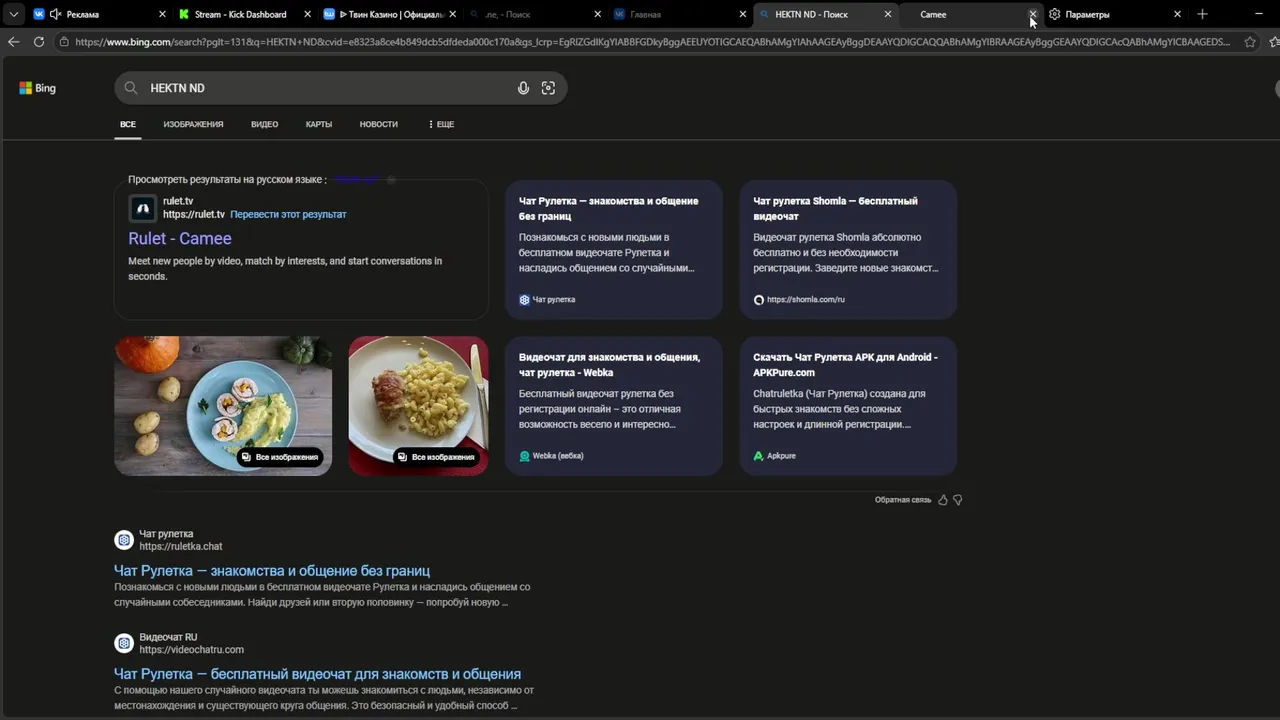Click Все изображения on pumpkin image
Screen dimensions: 1280x720
pyautogui.click(x=280, y=457)
